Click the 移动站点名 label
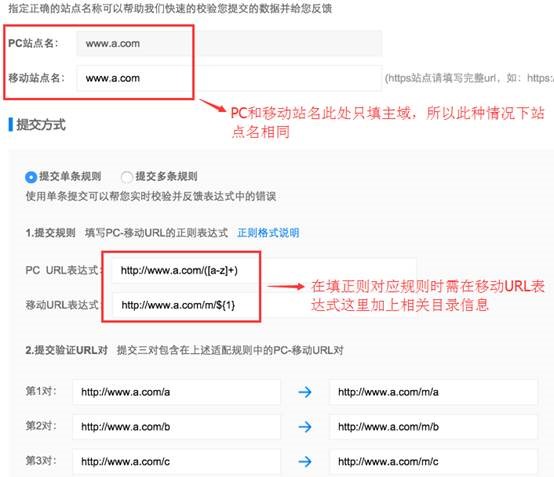 (x=36, y=78)
